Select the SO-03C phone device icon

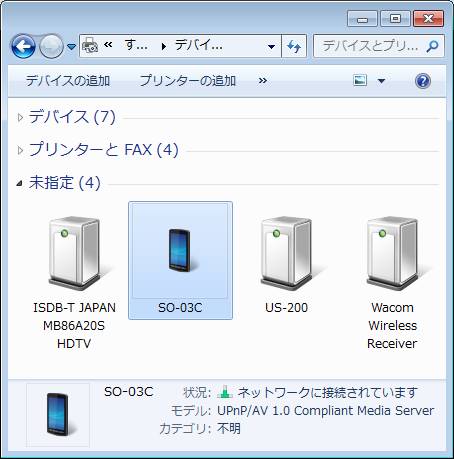pyautogui.click(x=180, y=250)
